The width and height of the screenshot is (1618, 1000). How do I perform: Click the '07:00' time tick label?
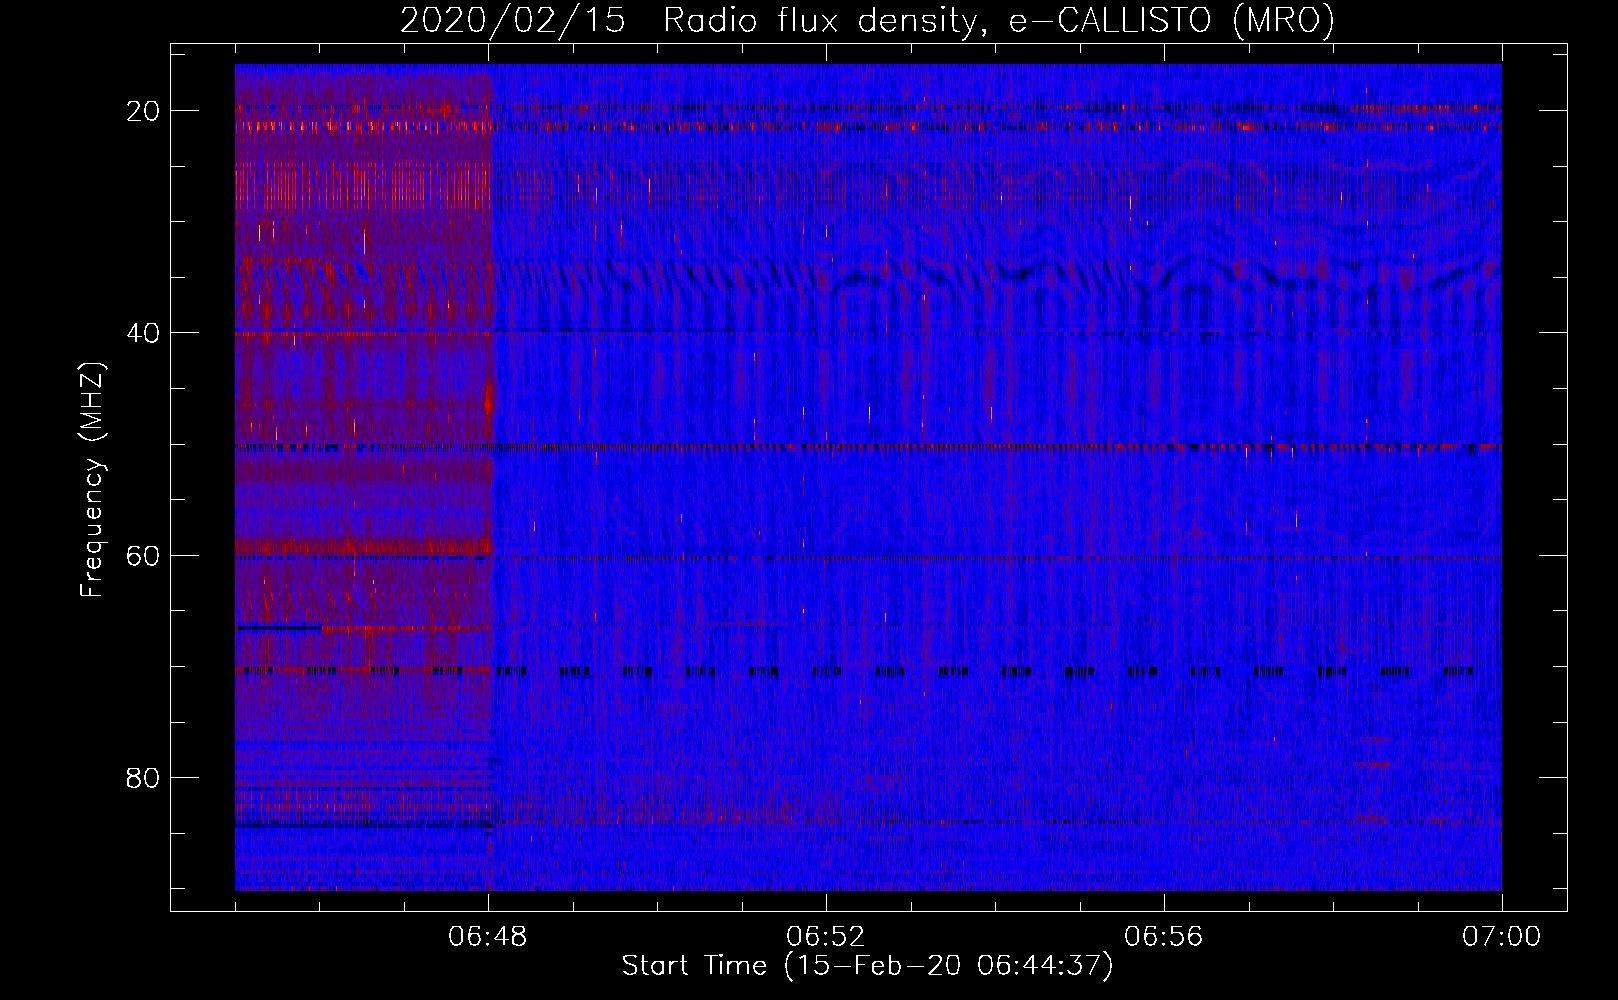(1501, 937)
